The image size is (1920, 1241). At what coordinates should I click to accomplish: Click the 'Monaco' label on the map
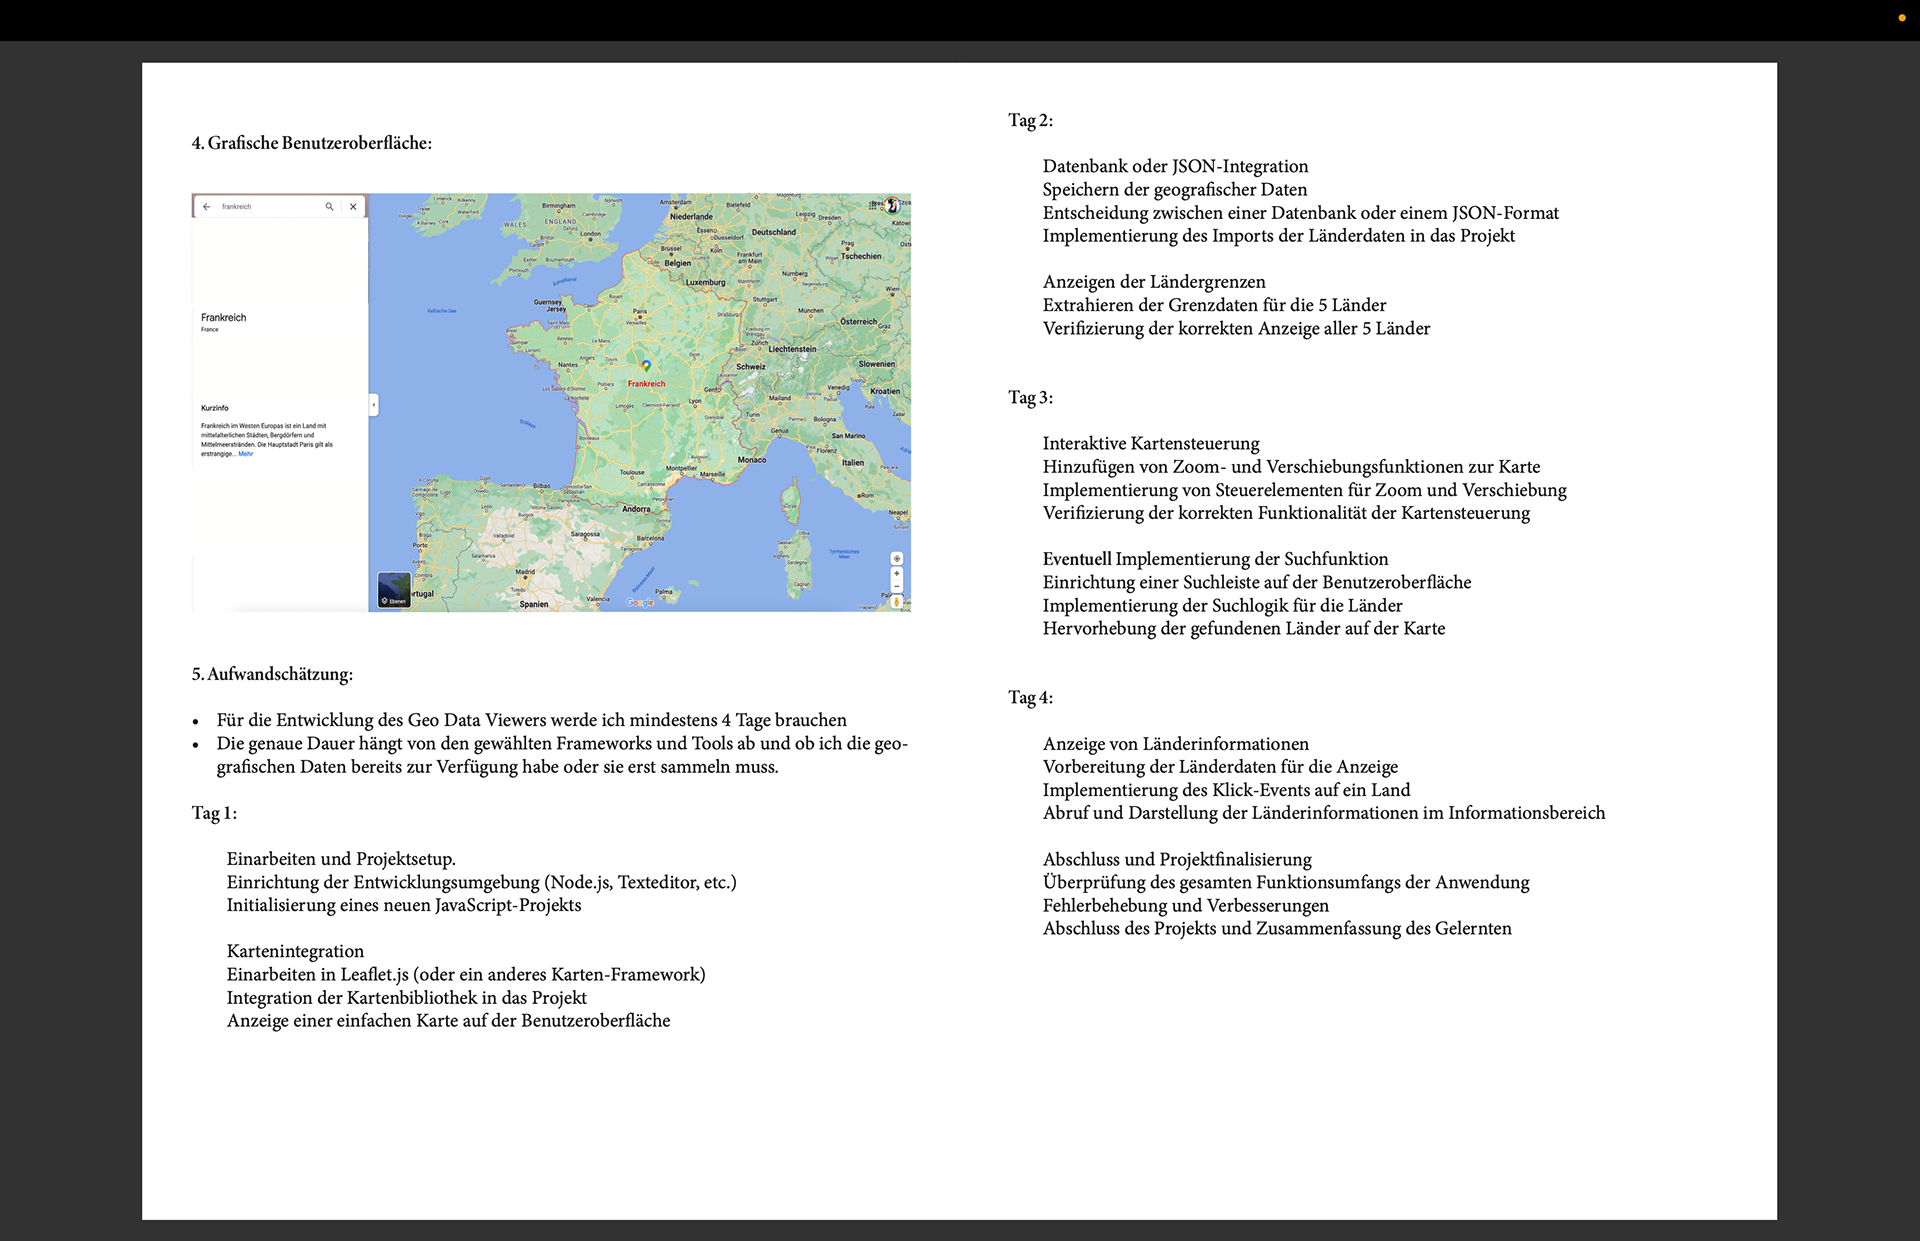pyautogui.click(x=752, y=460)
